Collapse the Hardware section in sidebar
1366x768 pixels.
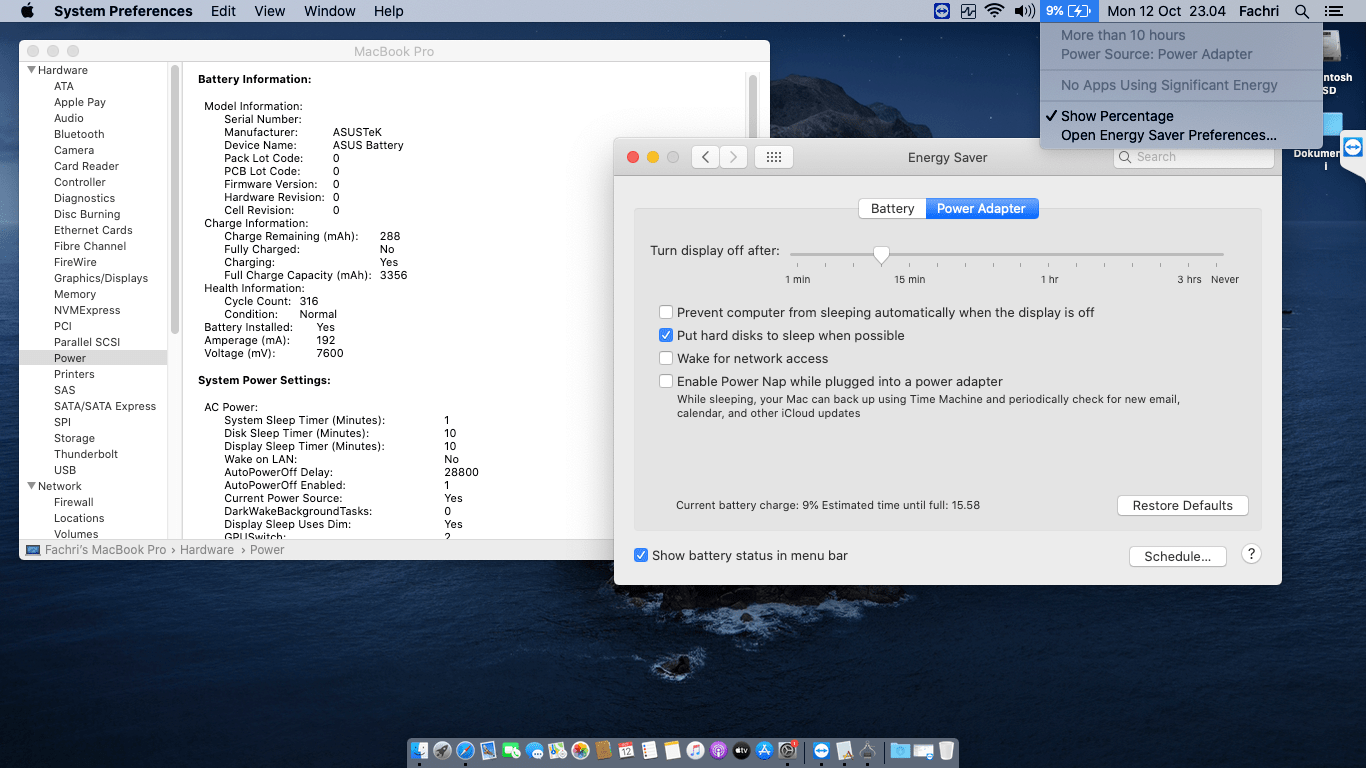[x=33, y=70]
